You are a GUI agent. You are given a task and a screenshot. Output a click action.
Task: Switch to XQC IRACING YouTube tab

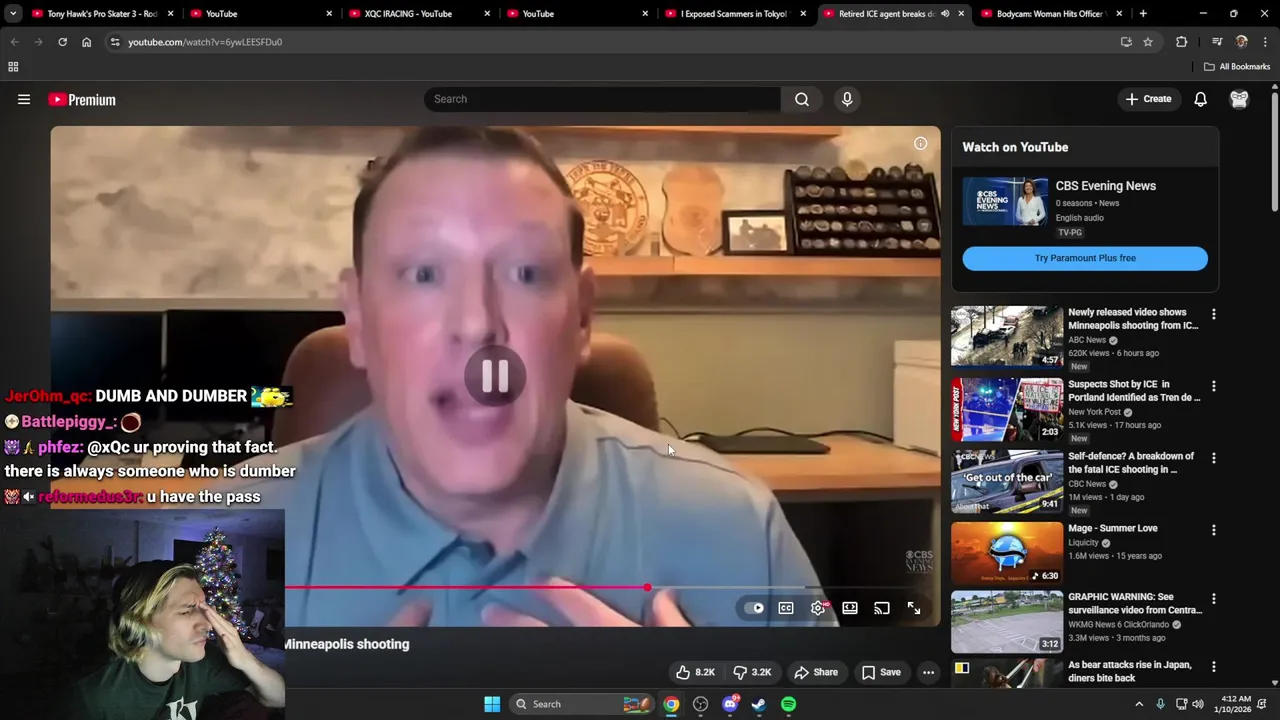(418, 14)
